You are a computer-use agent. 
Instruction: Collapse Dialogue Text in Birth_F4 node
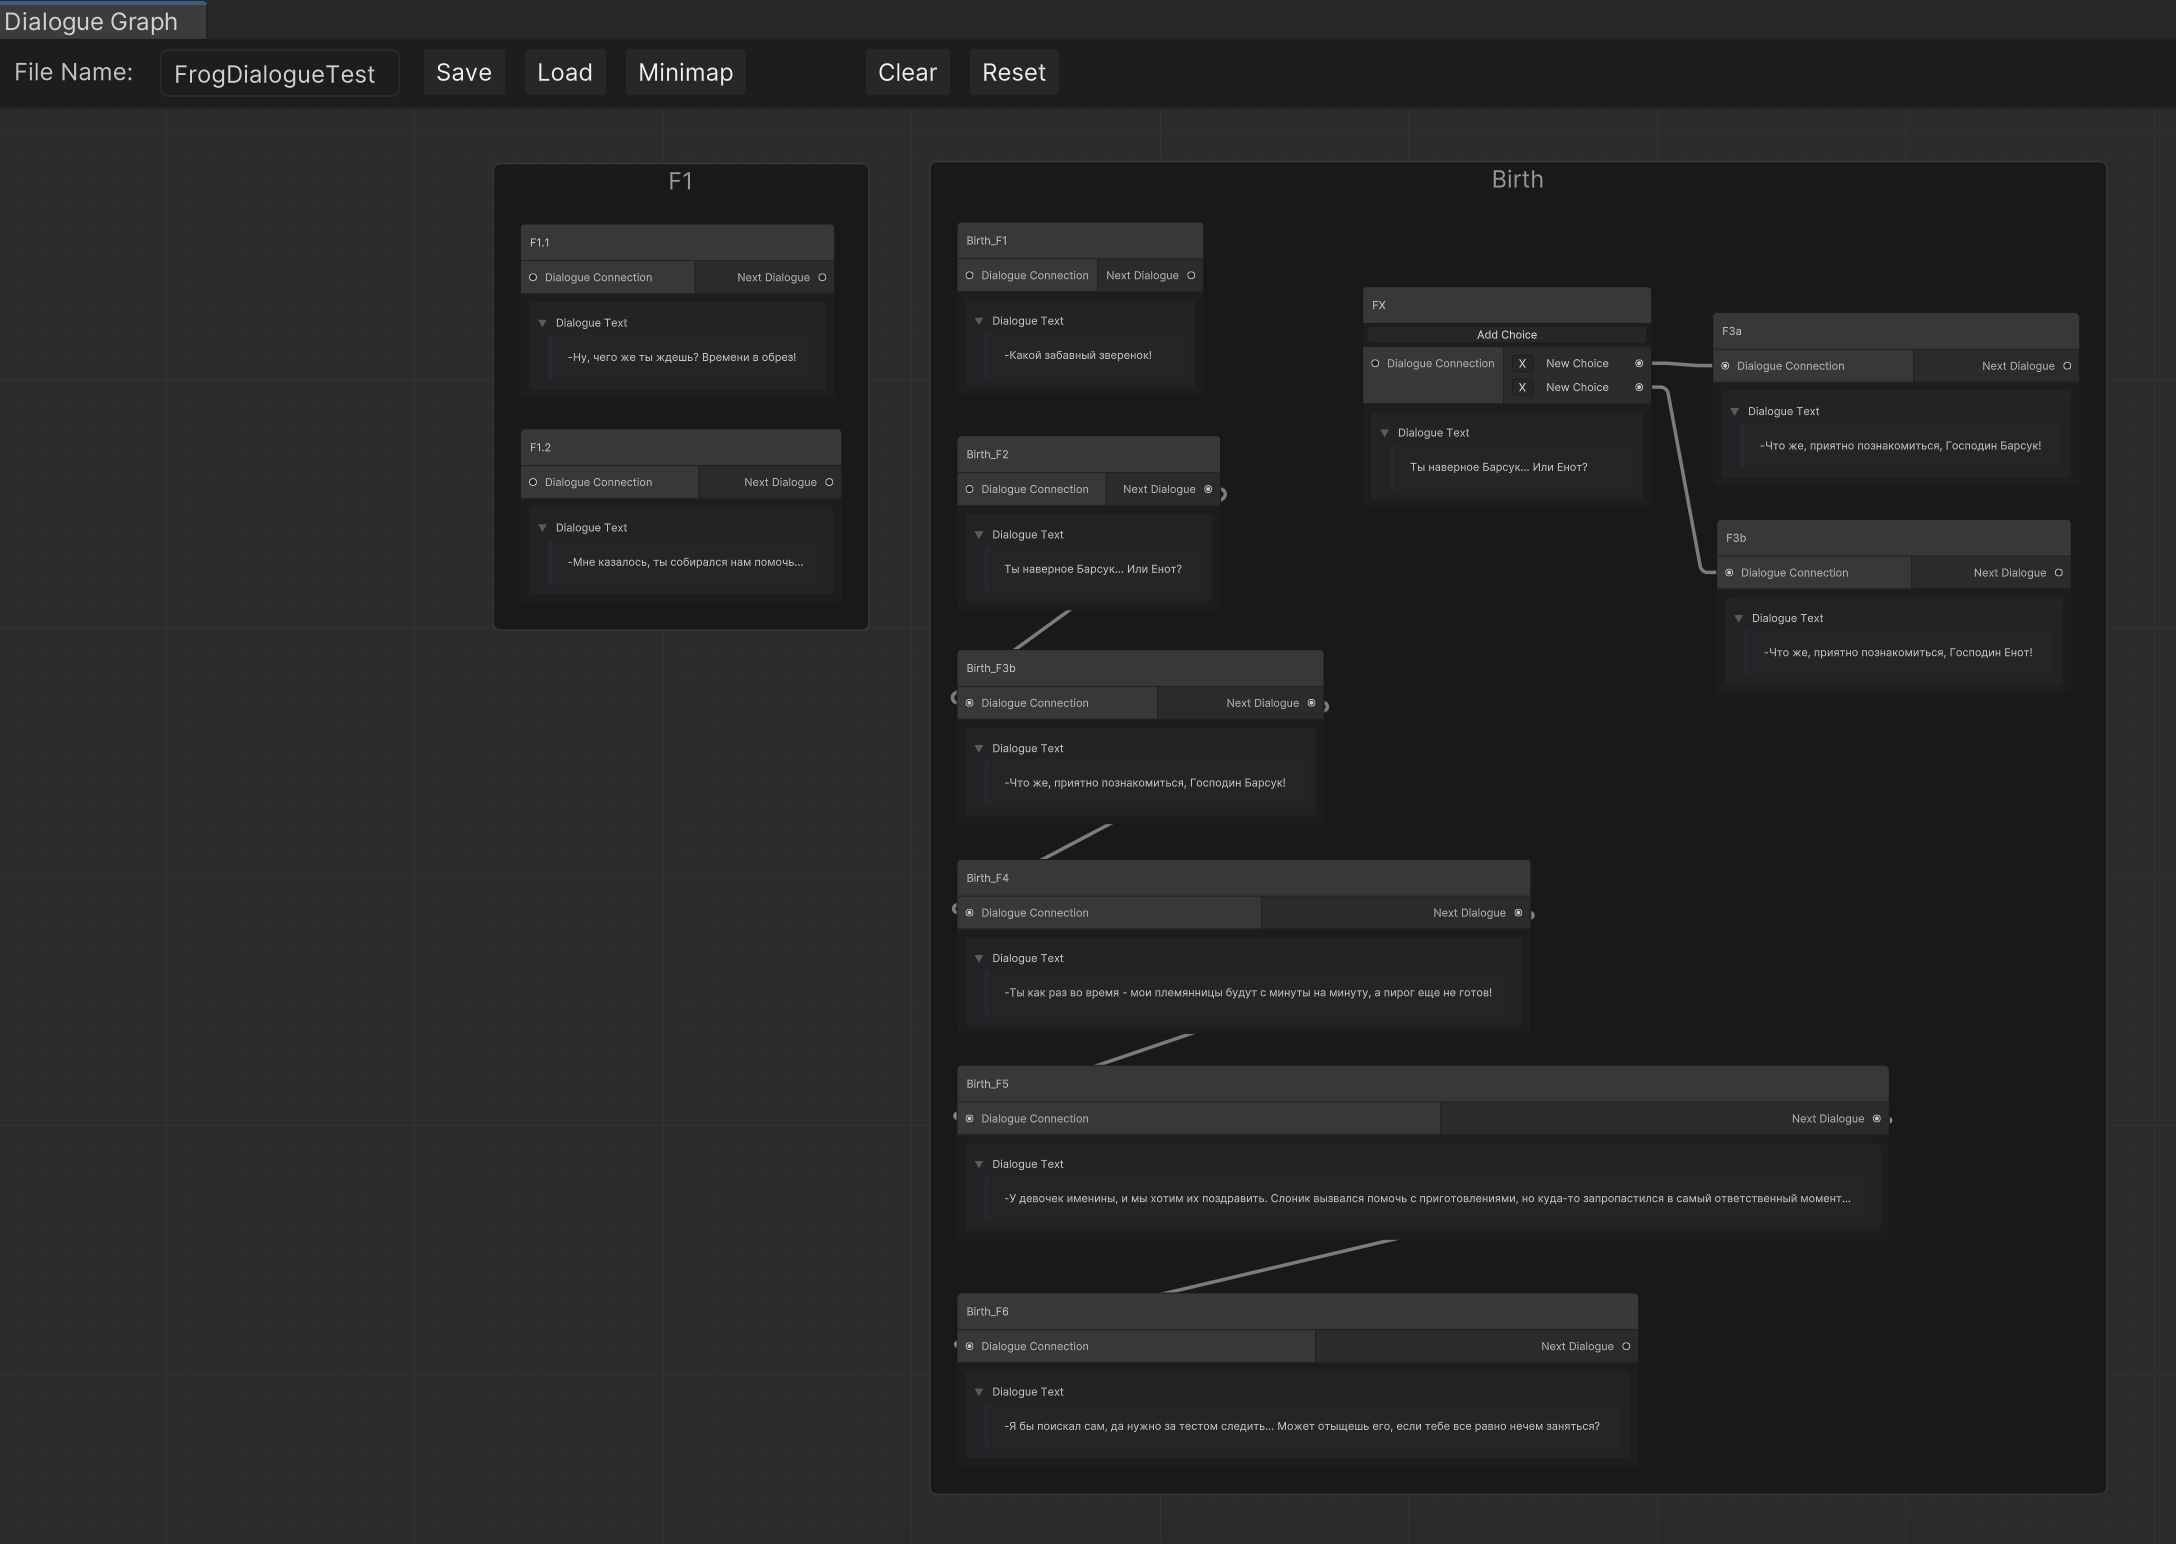[979, 959]
